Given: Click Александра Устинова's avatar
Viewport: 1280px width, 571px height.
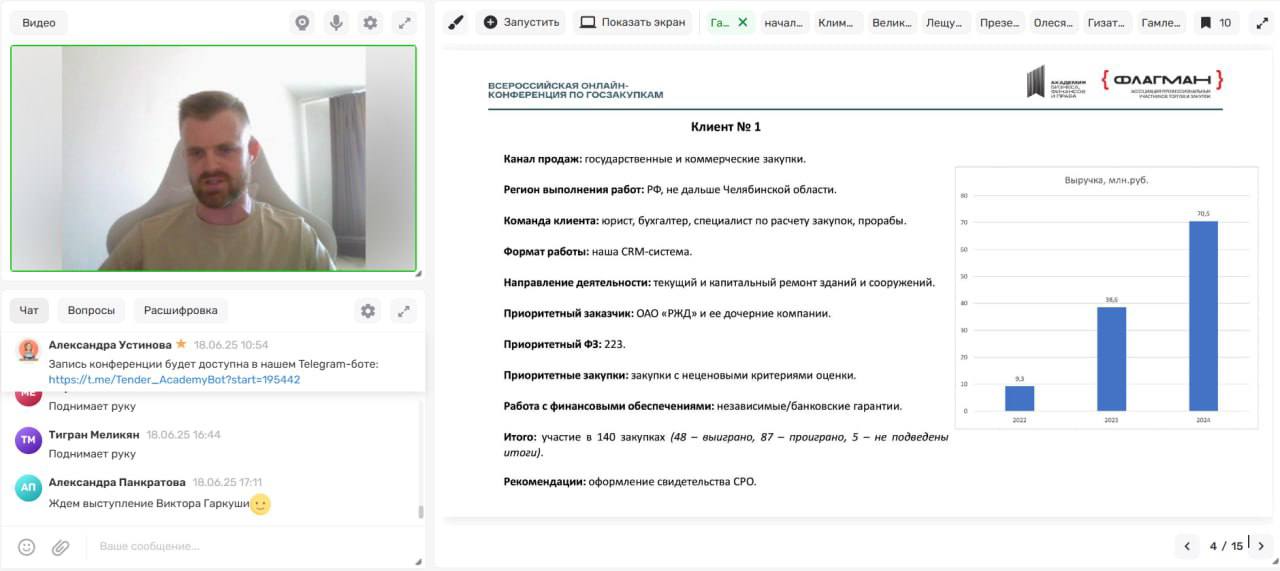Looking at the screenshot, I should point(28,349).
